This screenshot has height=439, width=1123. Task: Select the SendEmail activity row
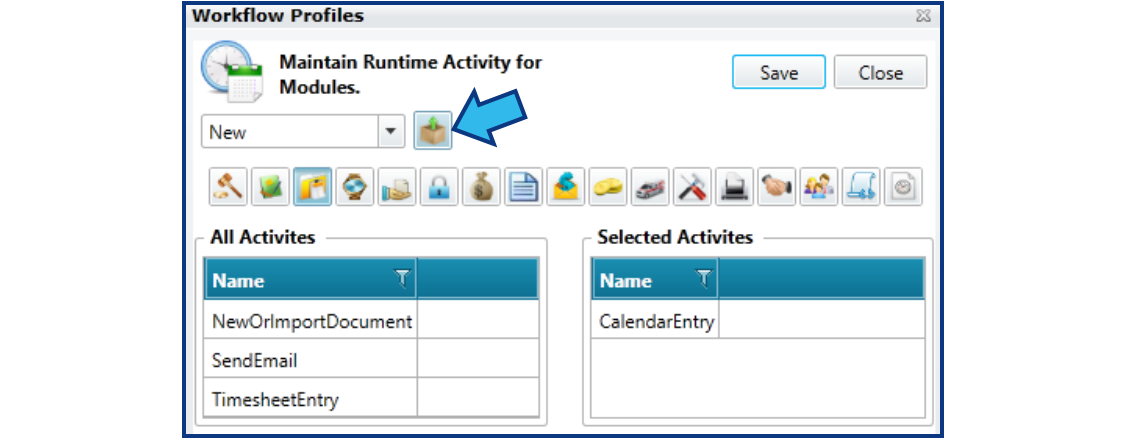(x=371, y=361)
